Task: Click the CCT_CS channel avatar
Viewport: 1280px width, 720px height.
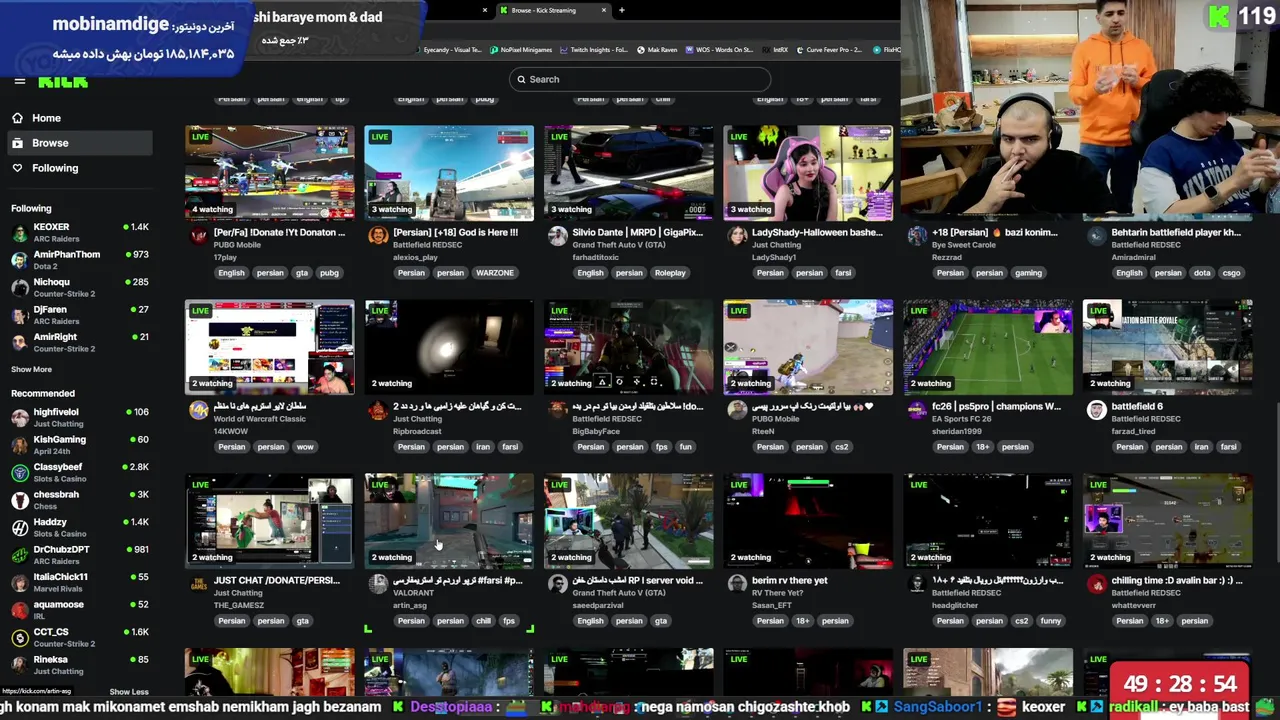Action: point(19,638)
